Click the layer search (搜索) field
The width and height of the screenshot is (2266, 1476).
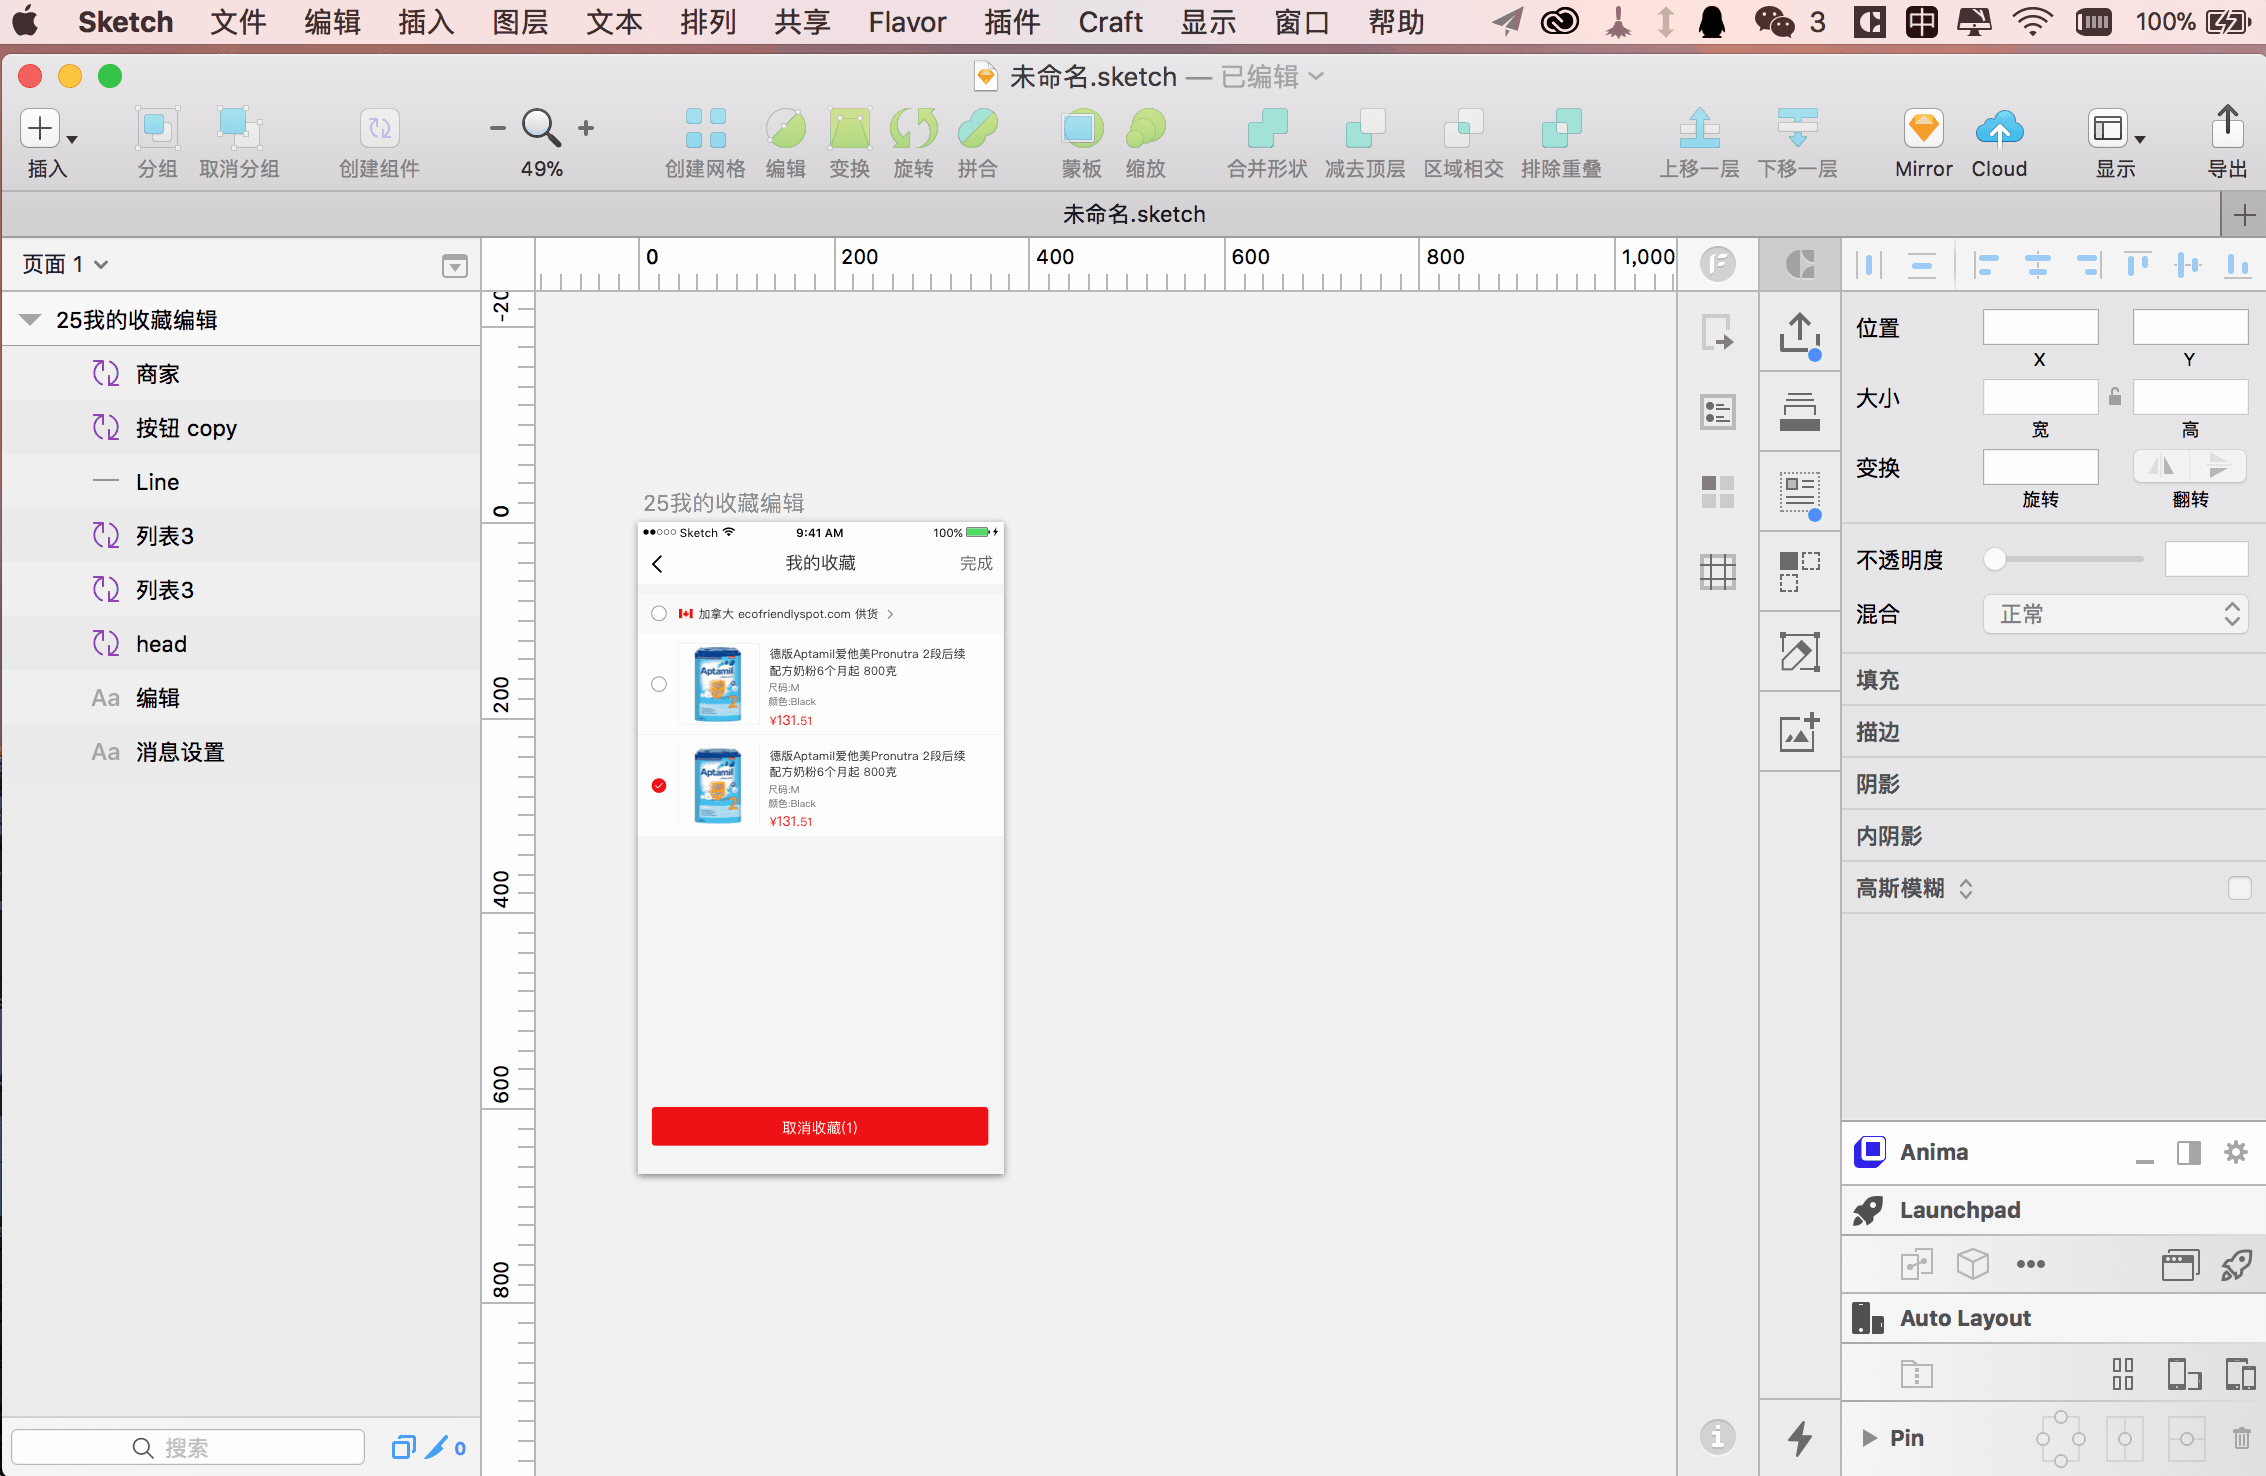pyautogui.click(x=188, y=1447)
